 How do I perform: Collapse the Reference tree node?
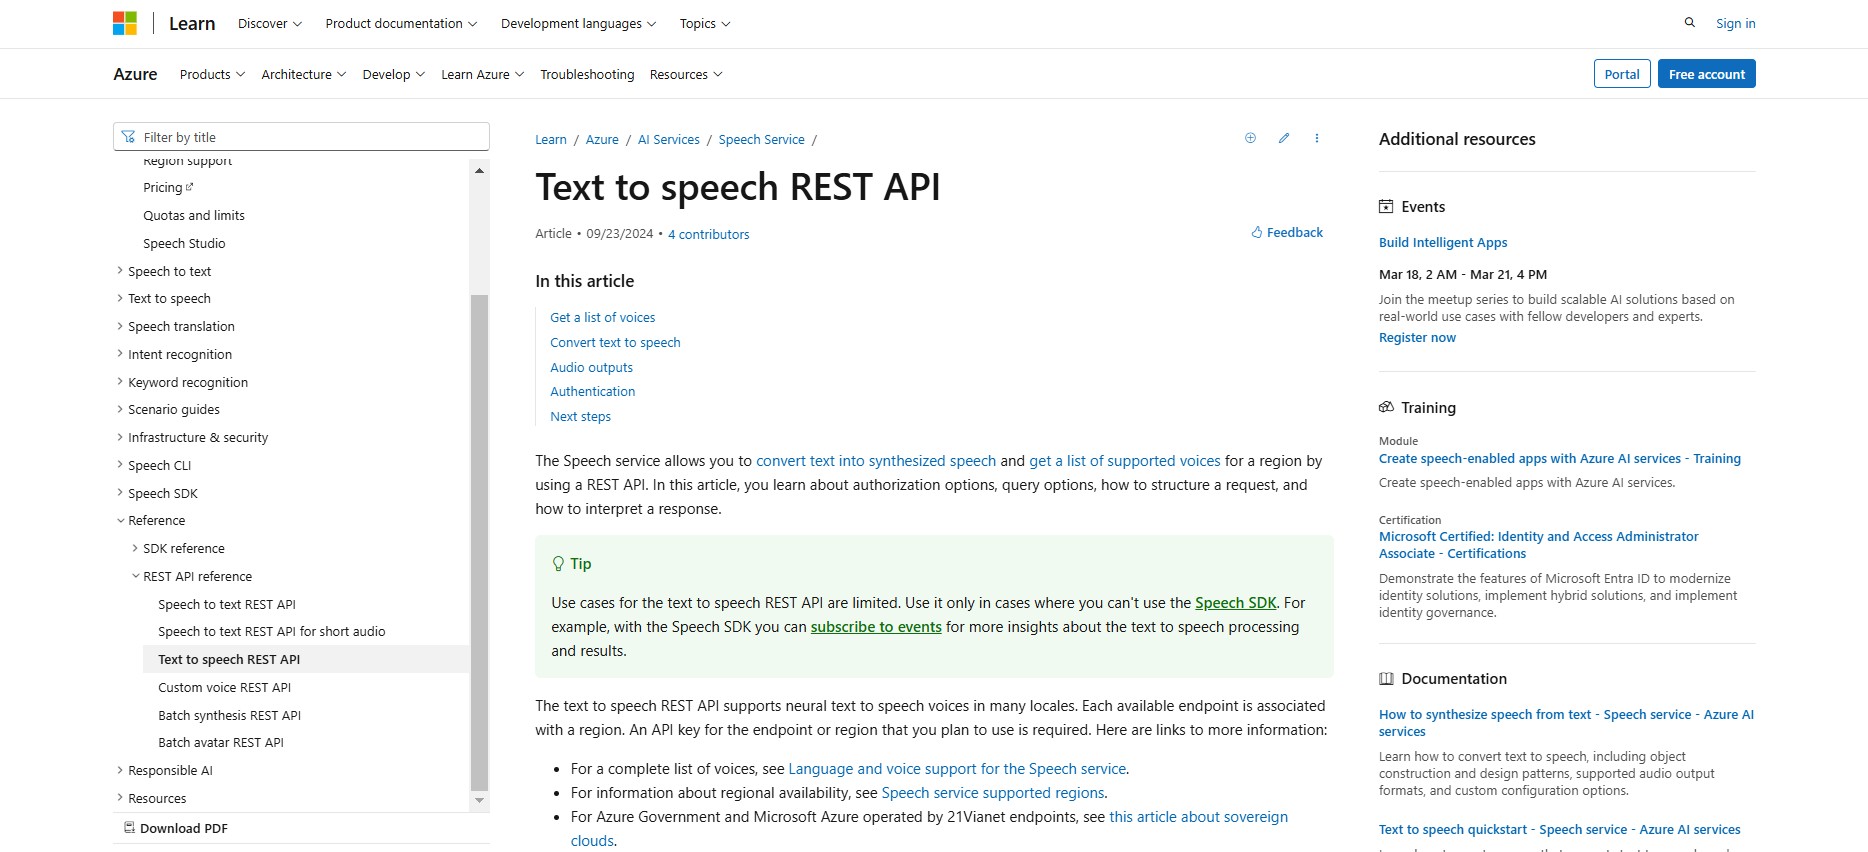[120, 520]
